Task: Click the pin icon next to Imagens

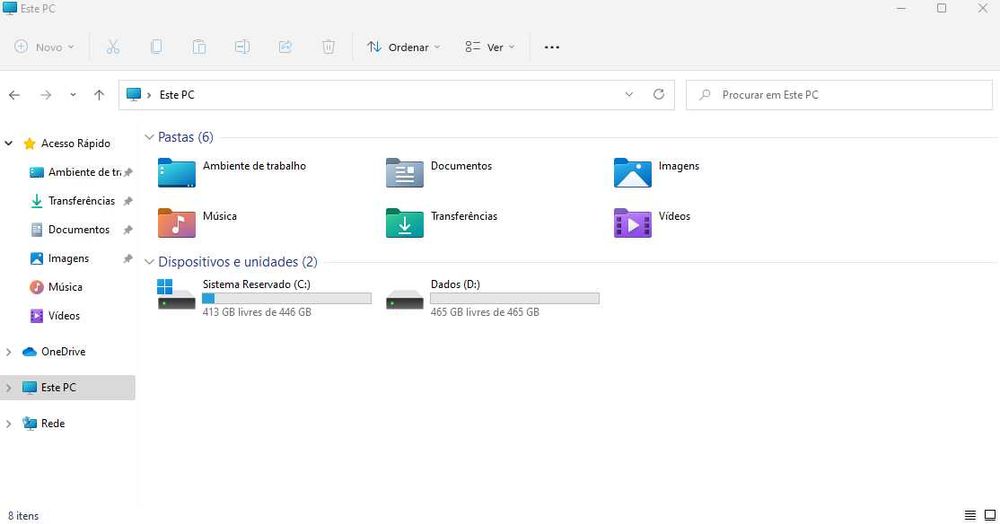Action: (x=128, y=258)
